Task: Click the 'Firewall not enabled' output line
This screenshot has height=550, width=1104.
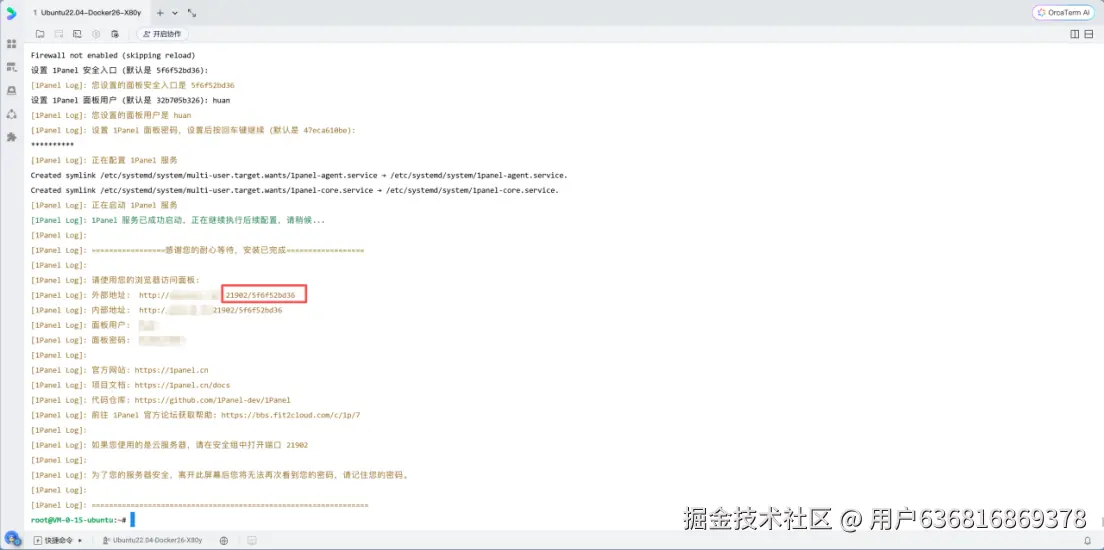Action: (113, 55)
